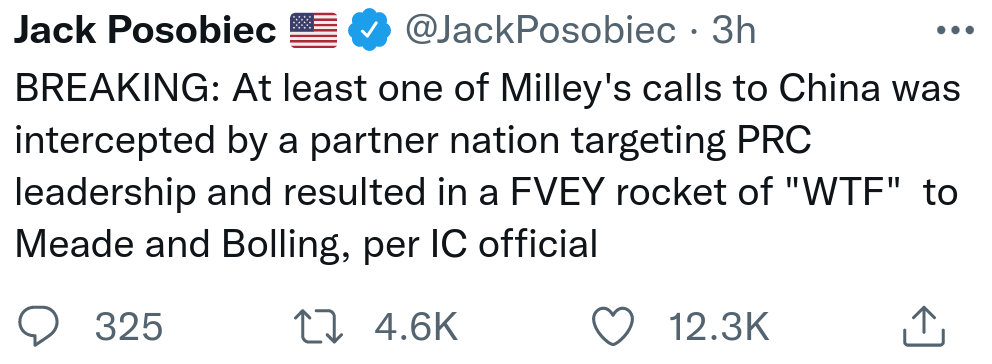Open the three-dot more options menu
This screenshot has width=992, height=364.
(955, 30)
